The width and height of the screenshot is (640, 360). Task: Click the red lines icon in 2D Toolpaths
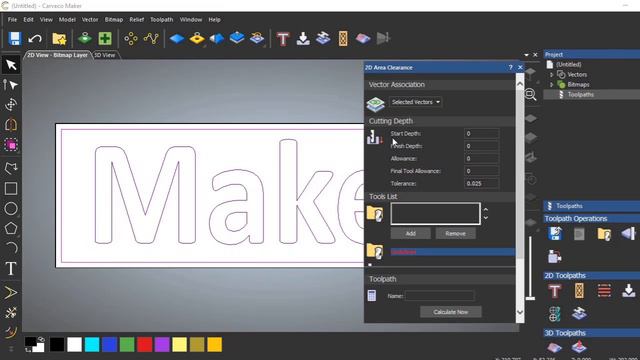pyautogui.click(x=604, y=291)
